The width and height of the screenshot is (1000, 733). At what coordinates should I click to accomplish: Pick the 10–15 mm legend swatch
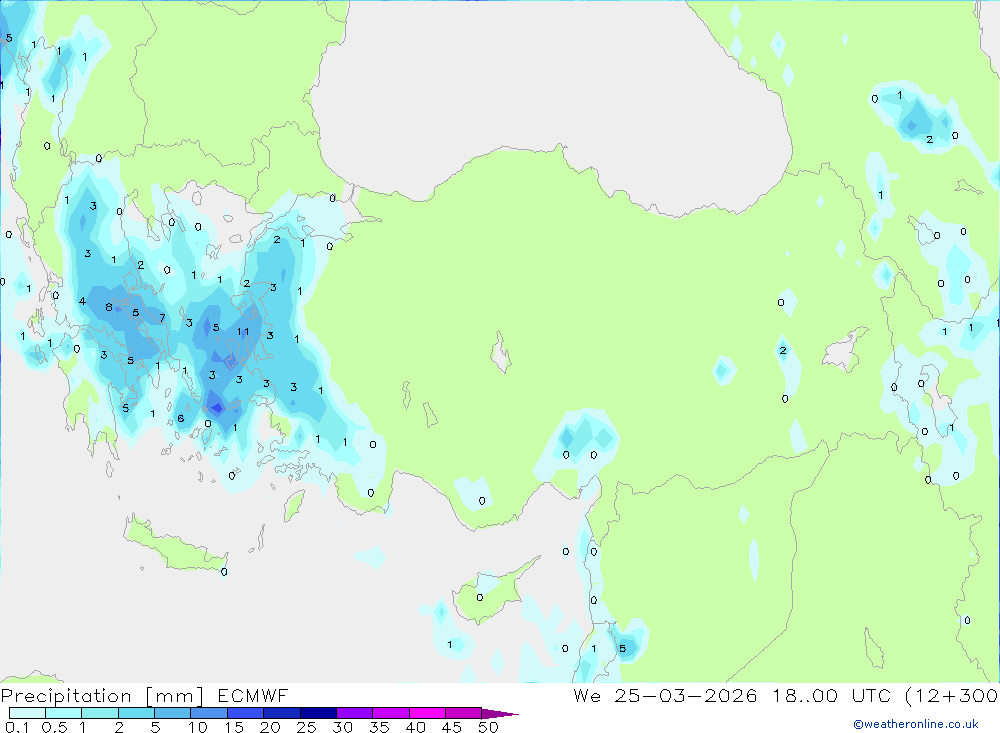coord(209,713)
